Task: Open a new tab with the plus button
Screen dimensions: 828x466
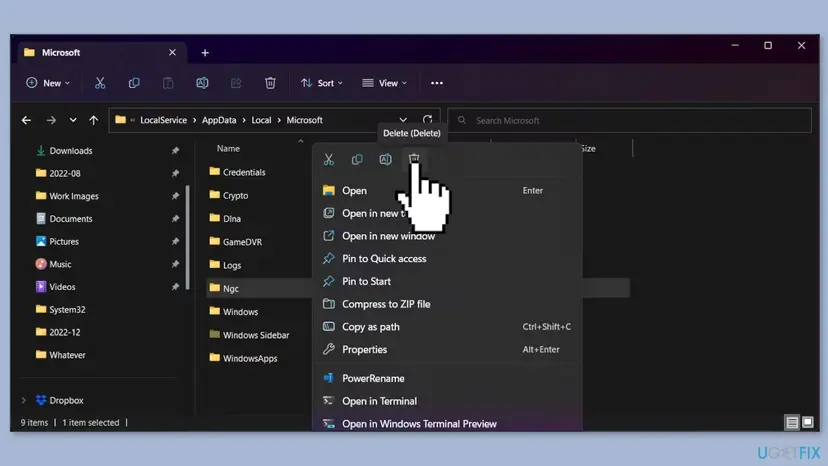Action: pyautogui.click(x=205, y=53)
